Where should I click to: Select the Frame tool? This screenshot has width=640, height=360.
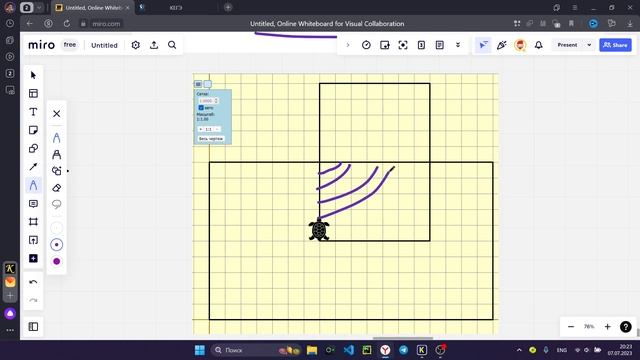click(33, 222)
